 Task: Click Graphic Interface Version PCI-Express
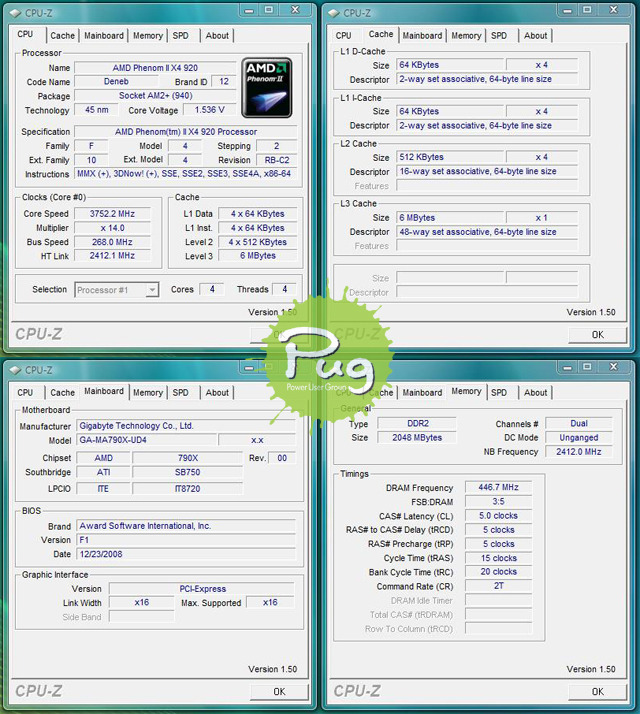pyautogui.click(x=202, y=589)
